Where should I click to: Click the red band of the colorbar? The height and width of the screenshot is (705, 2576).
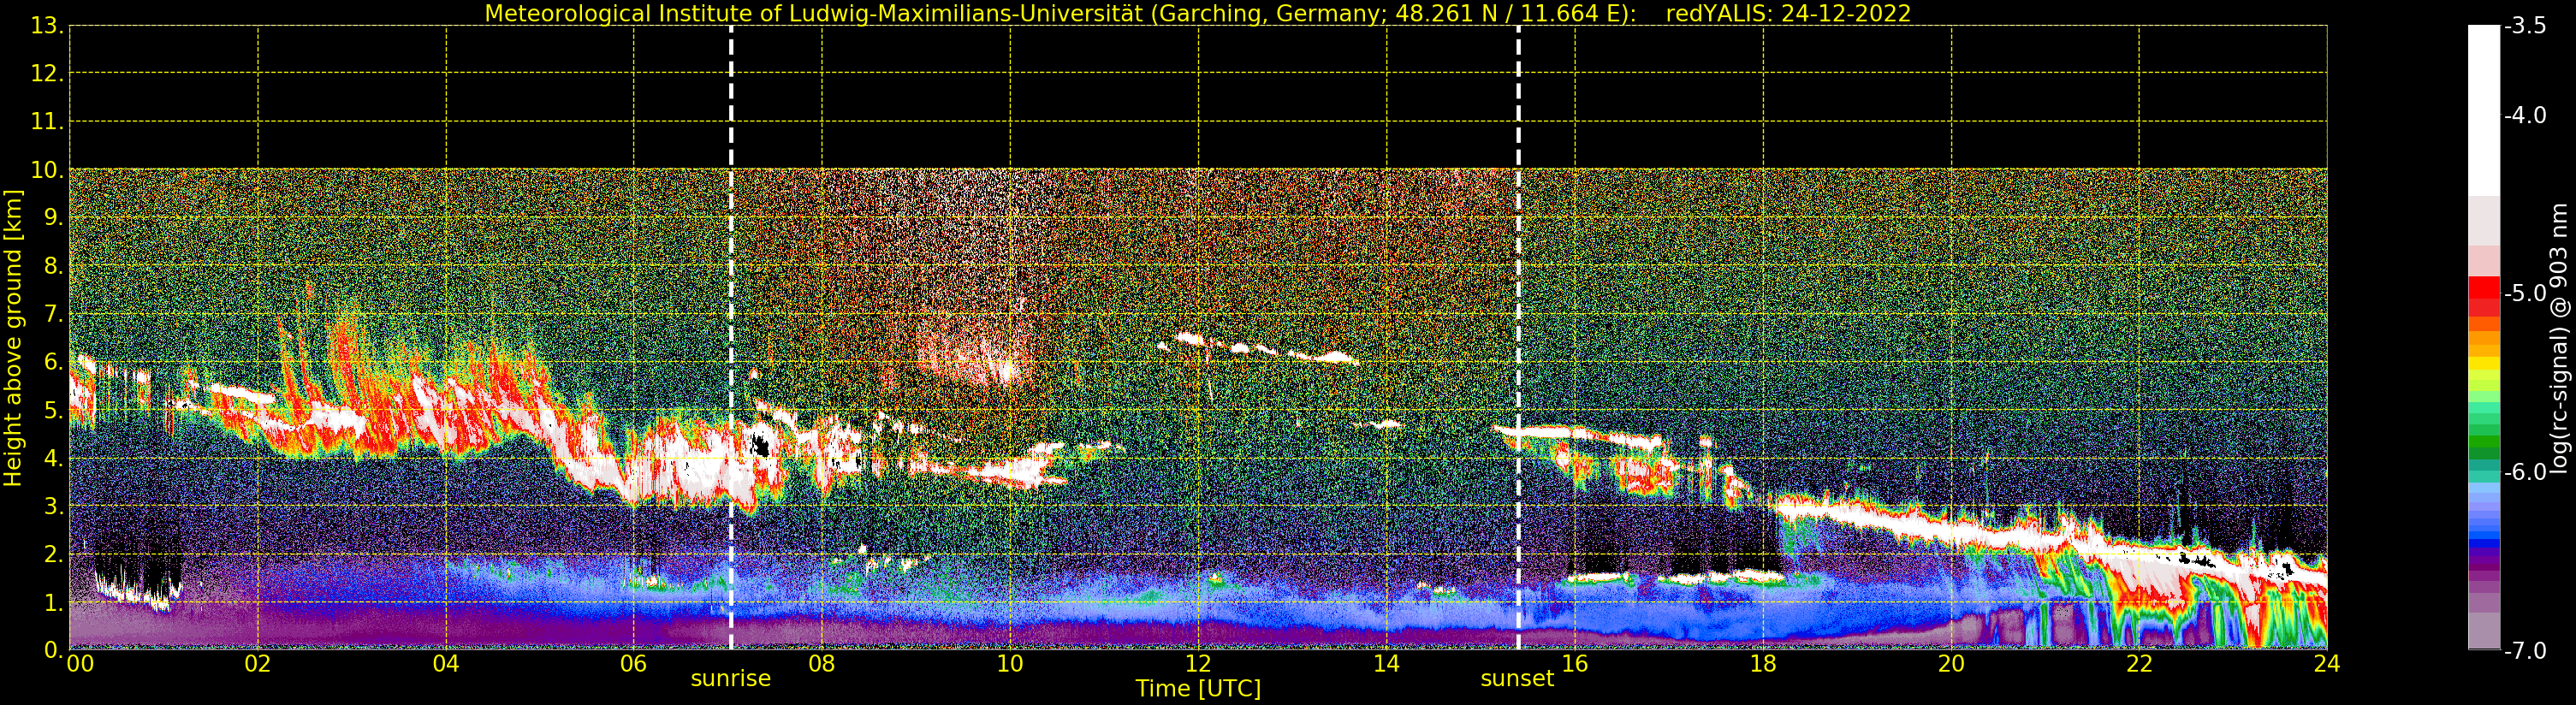click(x=2484, y=296)
